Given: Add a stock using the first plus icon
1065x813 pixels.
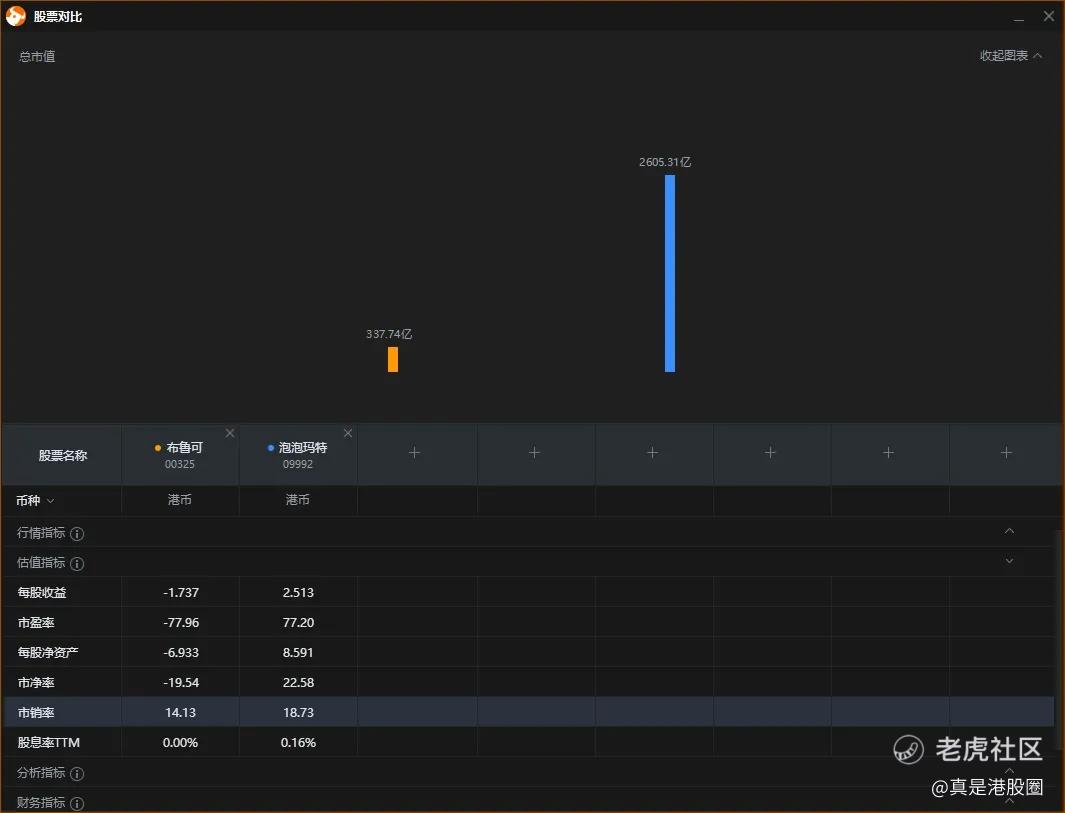Looking at the screenshot, I should pyautogui.click(x=415, y=453).
